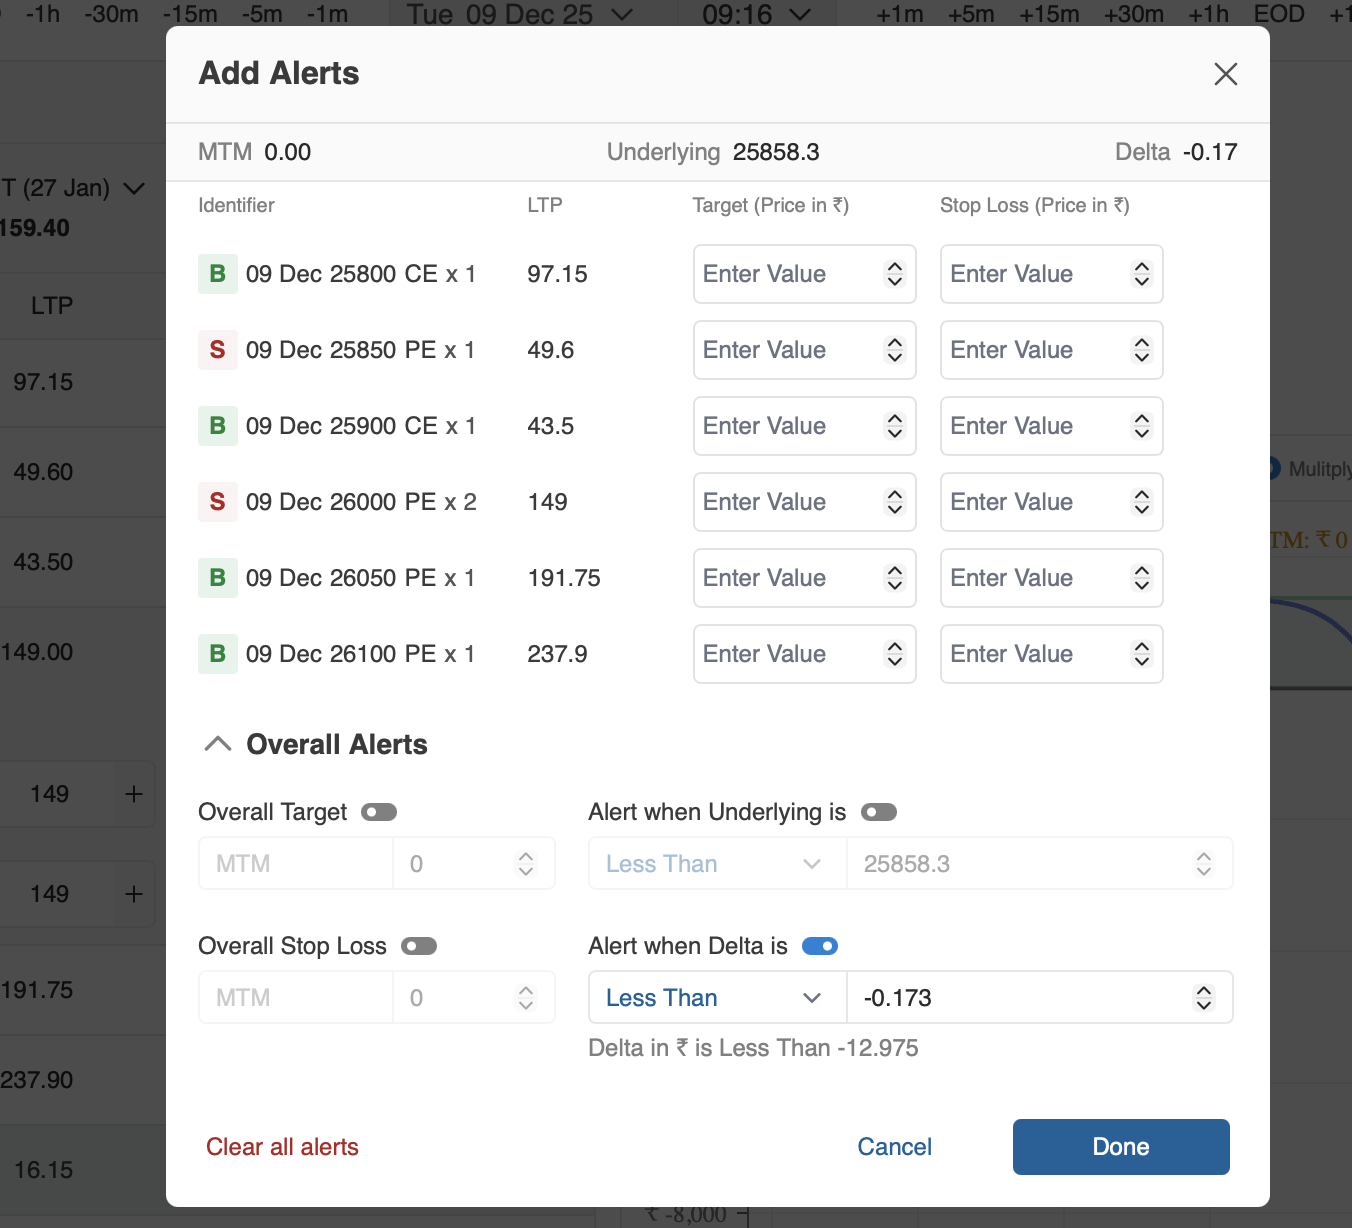
Task: Click Done to save alerts
Action: point(1120,1147)
